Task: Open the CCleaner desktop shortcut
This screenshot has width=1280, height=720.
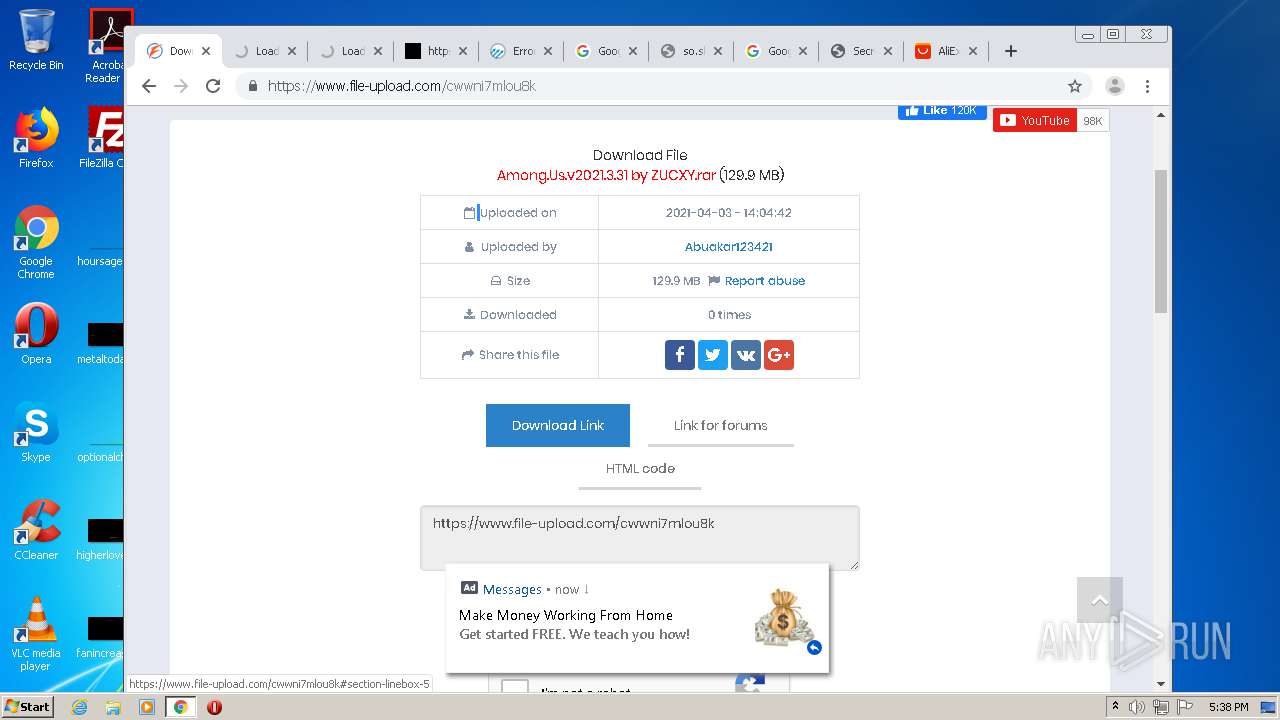Action: (36, 530)
